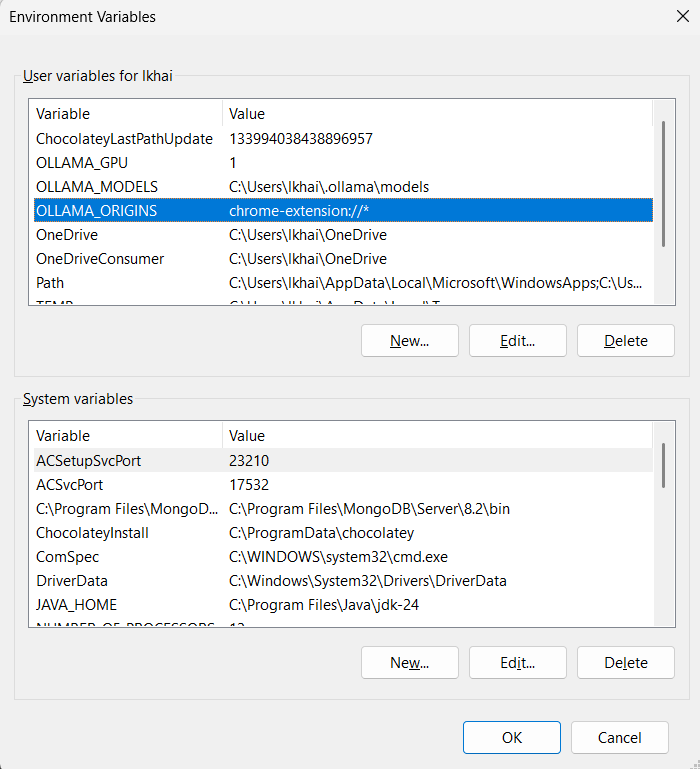
Task: Select the ComSpec system variable row
Action: click(x=343, y=557)
